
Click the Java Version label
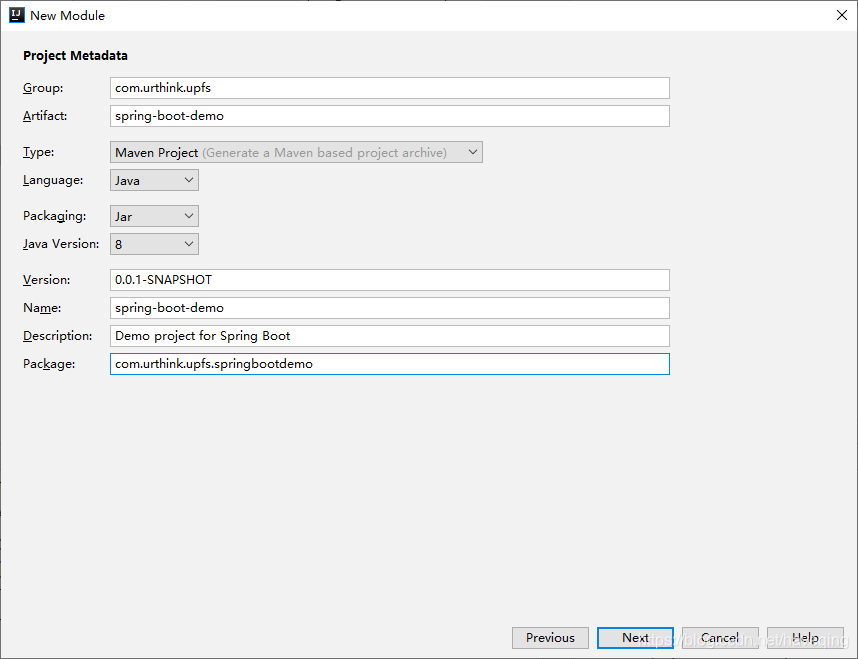click(61, 244)
